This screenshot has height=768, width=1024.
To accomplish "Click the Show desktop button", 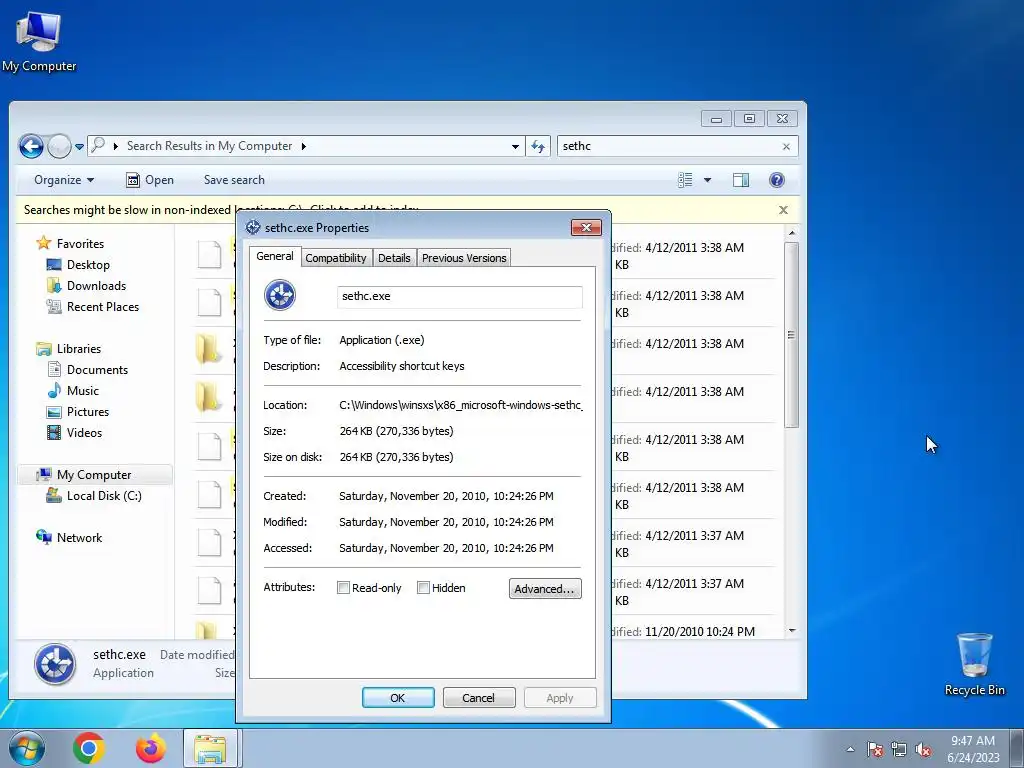I will pyautogui.click(x=1017, y=749).
